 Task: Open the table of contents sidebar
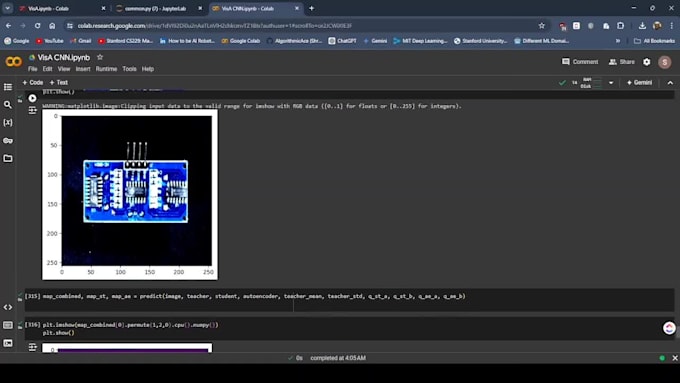pos(8,87)
